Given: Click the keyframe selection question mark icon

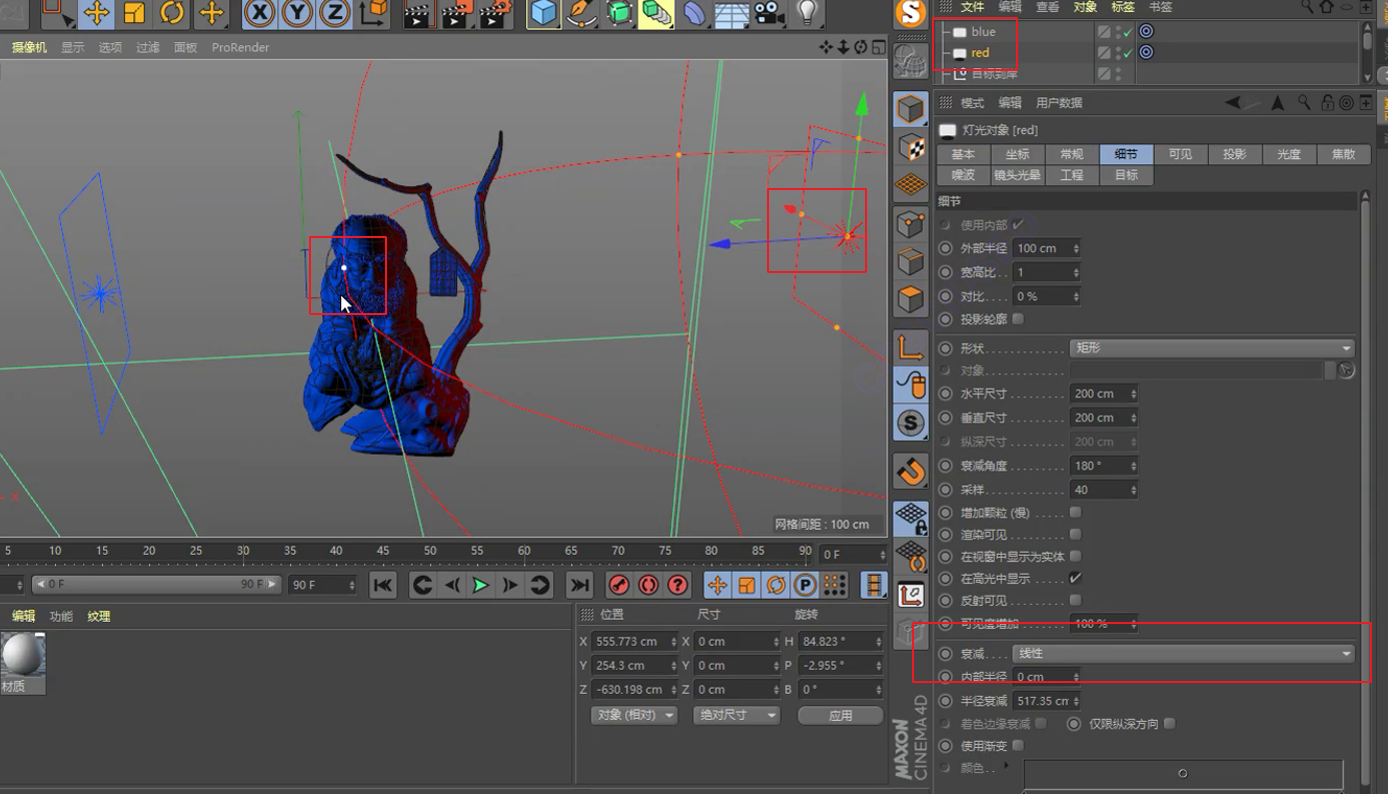Looking at the screenshot, I should 677,585.
